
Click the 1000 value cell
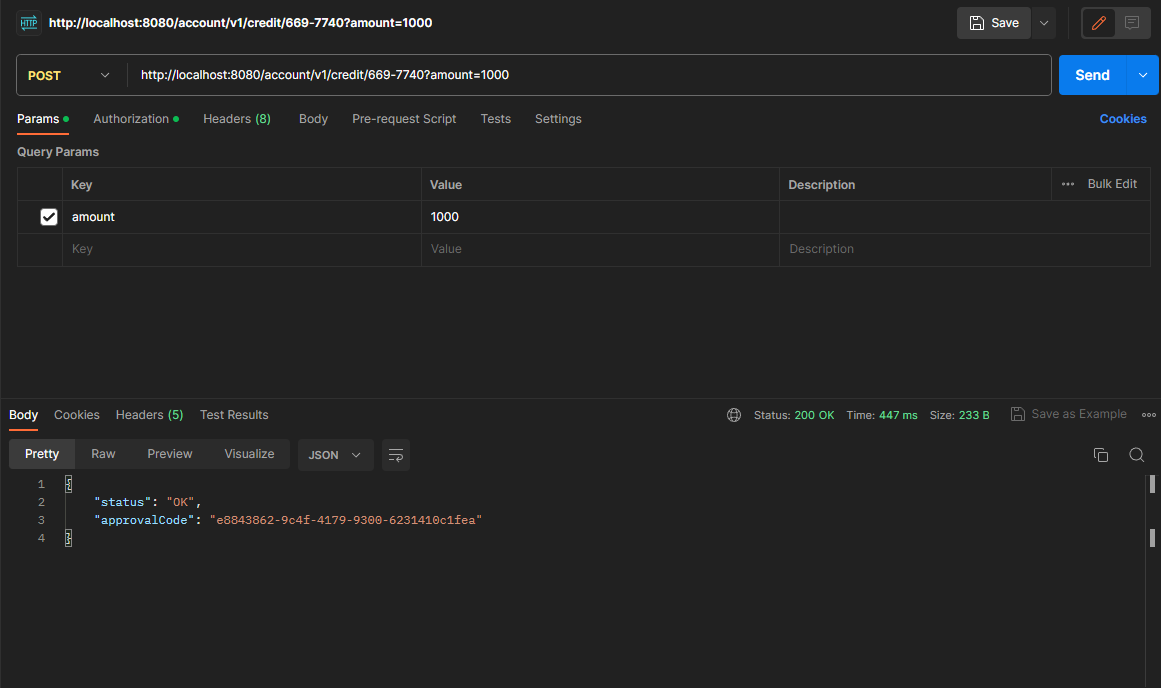[600, 217]
